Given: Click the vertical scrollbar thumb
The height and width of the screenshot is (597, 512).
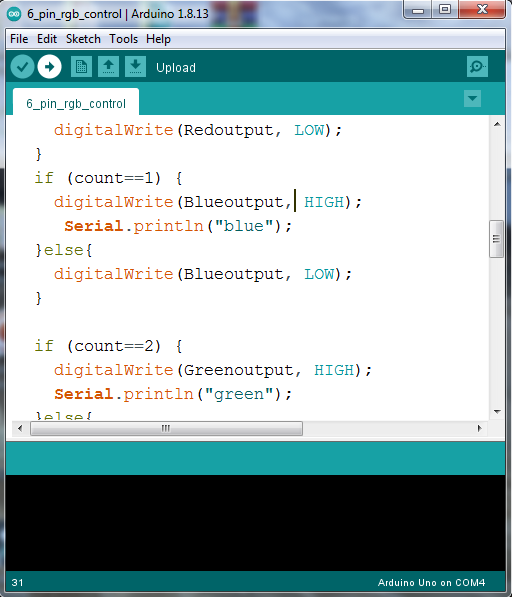Looking at the screenshot, I should [x=496, y=239].
